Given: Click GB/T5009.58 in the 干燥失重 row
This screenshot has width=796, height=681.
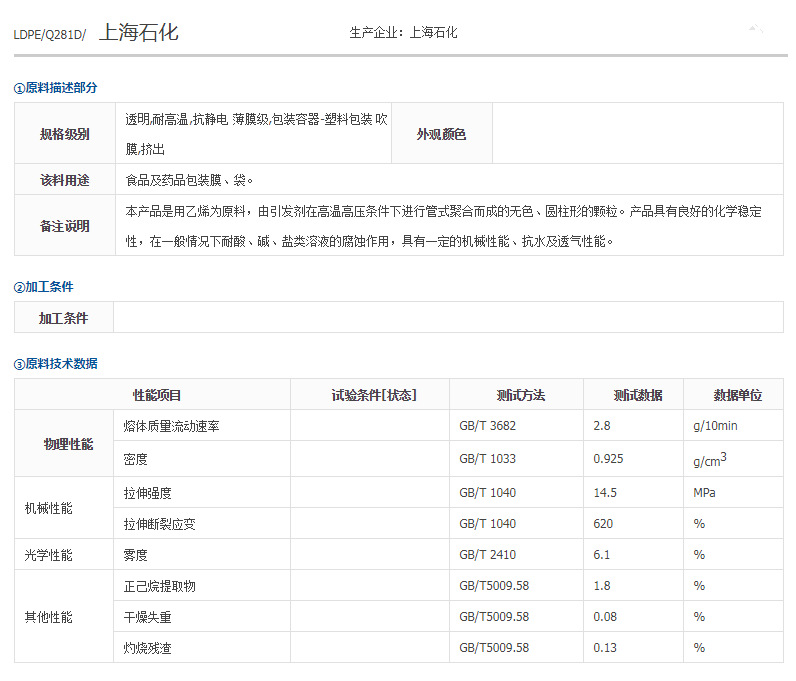Looking at the screenshot, I should (x=494, y=617).
